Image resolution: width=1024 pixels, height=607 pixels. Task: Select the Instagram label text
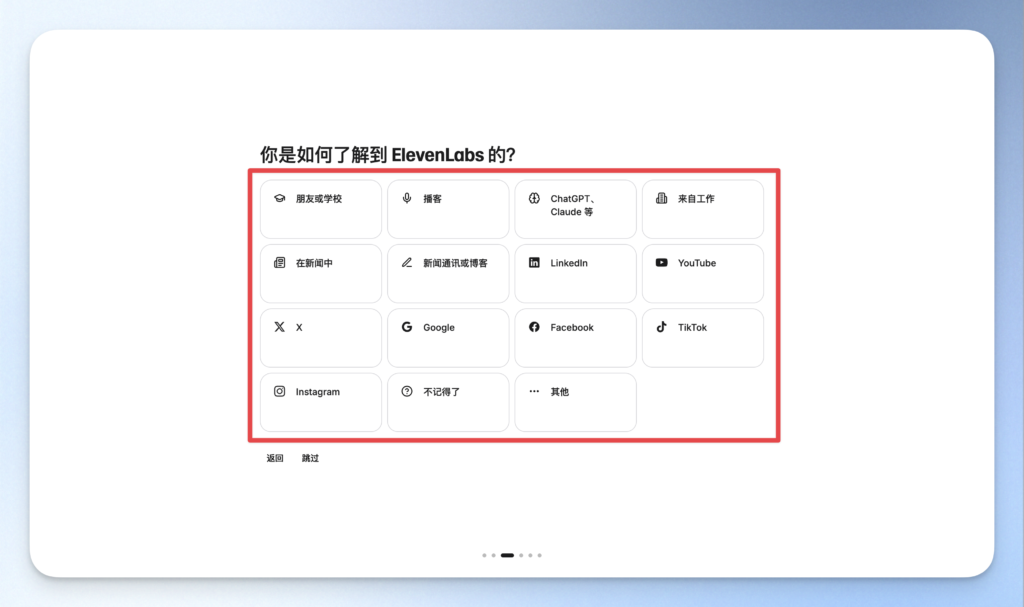[x=318, y=392]
